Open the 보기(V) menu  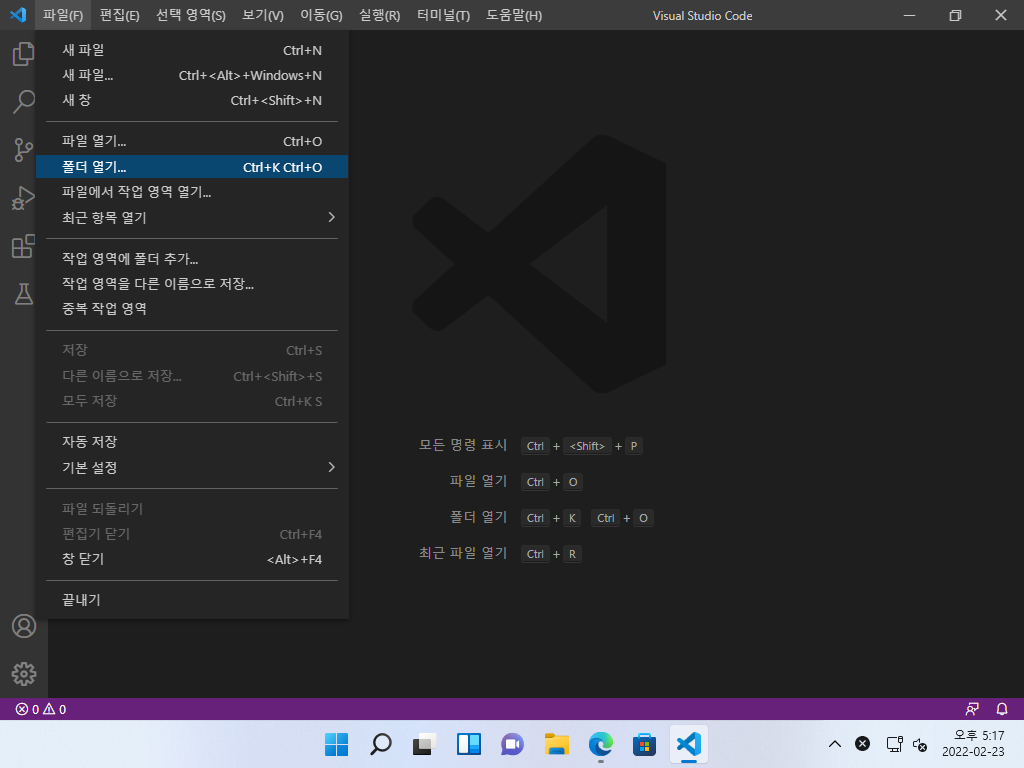pyautogui.click(x=263, y=15)
